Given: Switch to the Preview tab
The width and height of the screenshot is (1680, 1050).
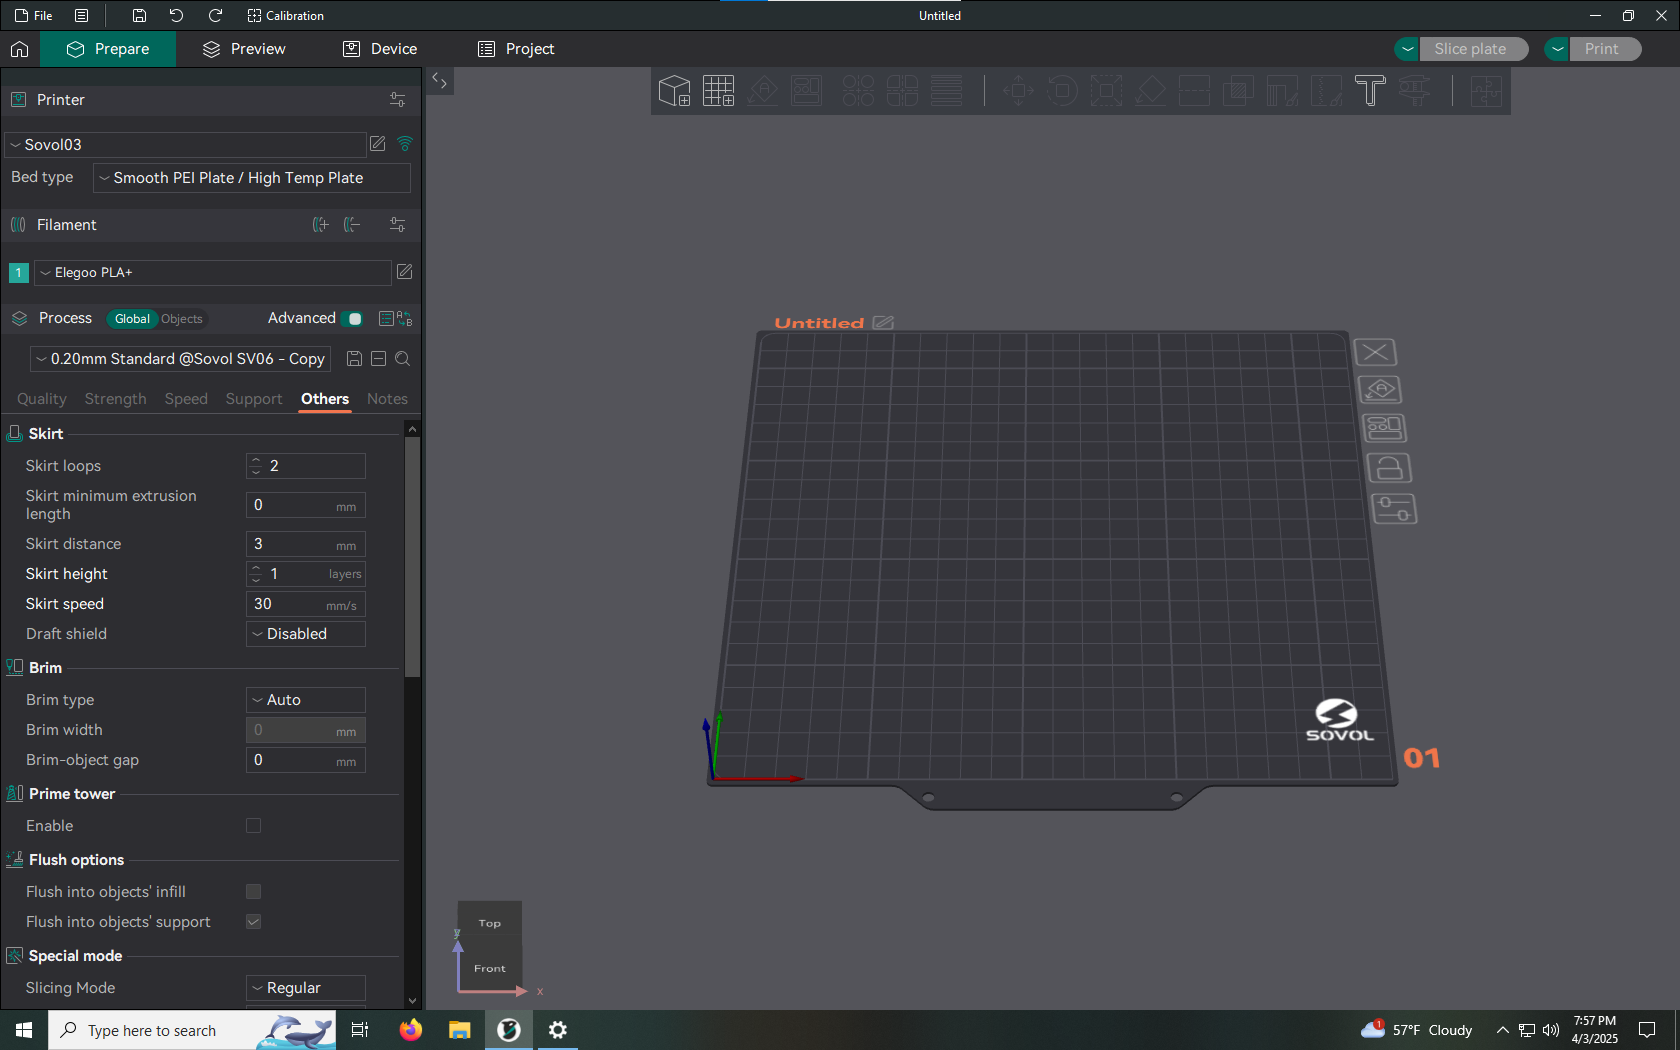Looking at the screenshot, I should pyautogui.click(x=244, y=49).
